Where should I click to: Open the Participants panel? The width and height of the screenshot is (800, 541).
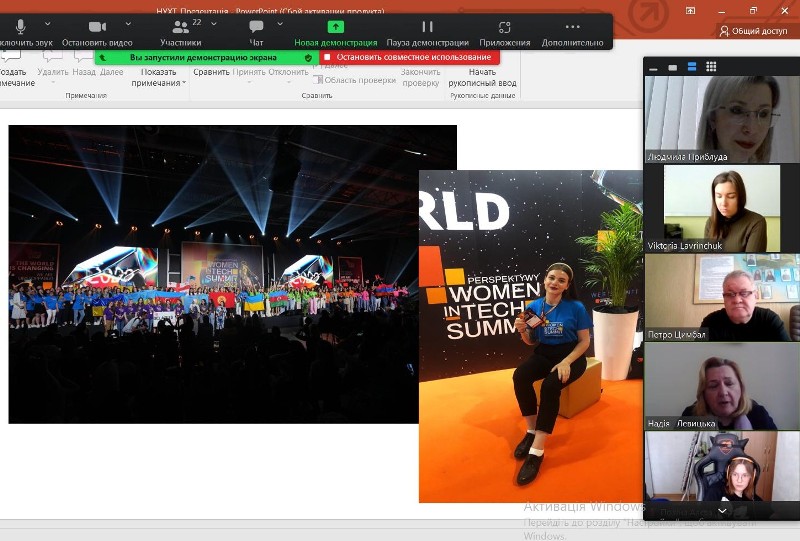click(181, 27)
